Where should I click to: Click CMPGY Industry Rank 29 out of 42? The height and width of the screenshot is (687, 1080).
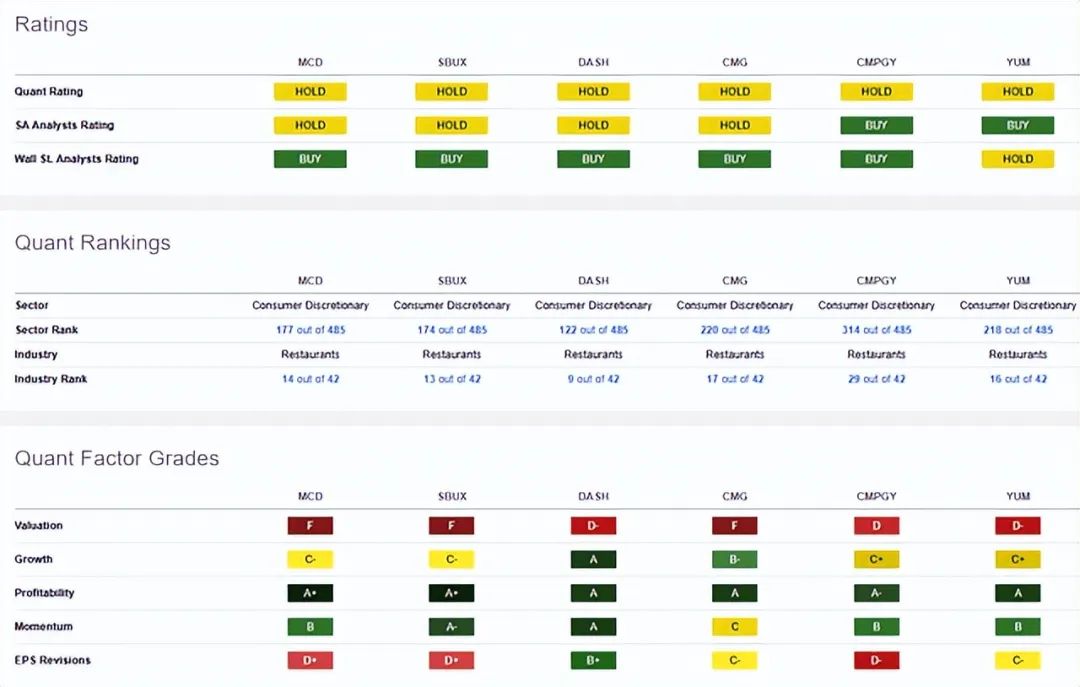876,379
